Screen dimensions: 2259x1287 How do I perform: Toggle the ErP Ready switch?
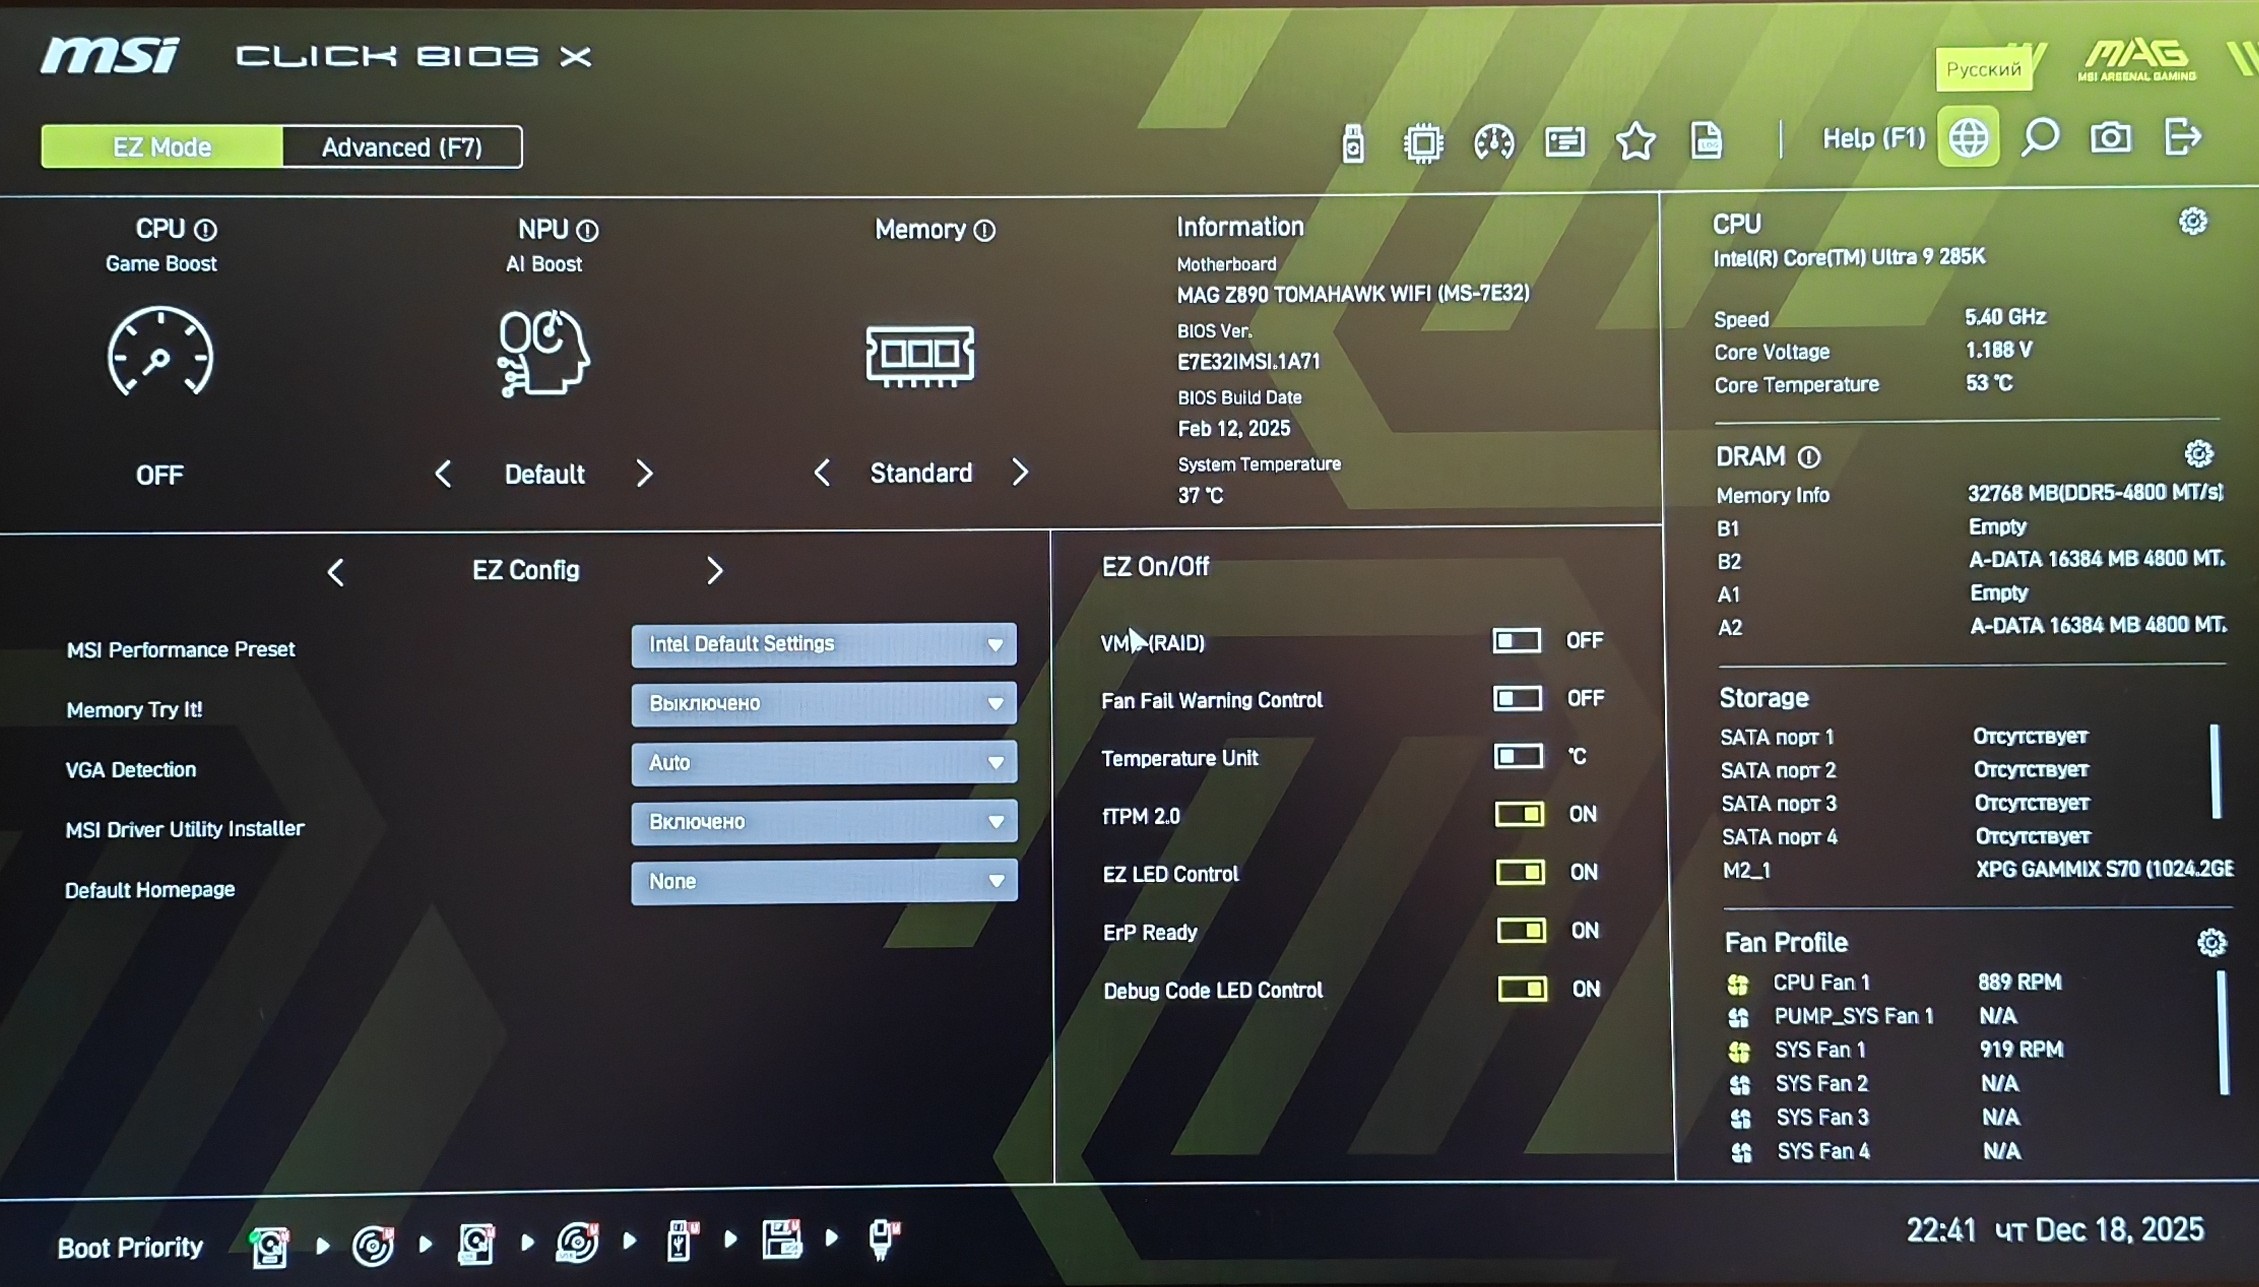[1521, 931]
